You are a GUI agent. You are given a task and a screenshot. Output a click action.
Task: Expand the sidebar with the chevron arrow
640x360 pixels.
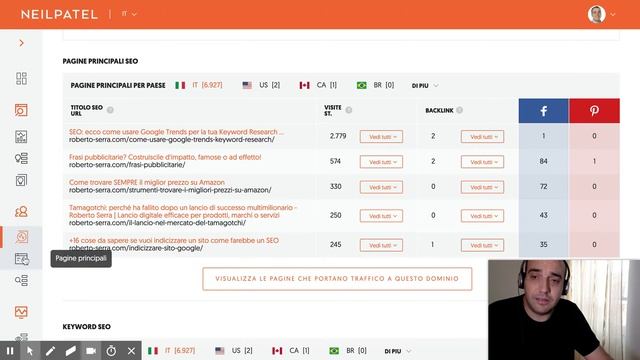coord(22,43)
